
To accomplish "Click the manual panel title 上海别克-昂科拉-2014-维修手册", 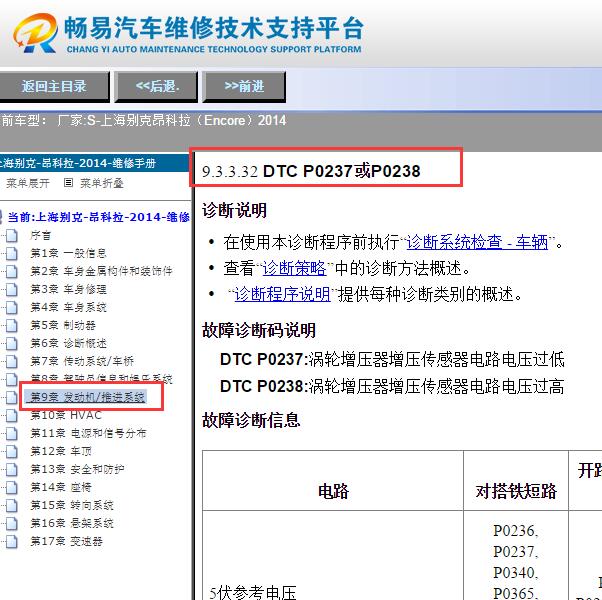I will tap(78, 164).
